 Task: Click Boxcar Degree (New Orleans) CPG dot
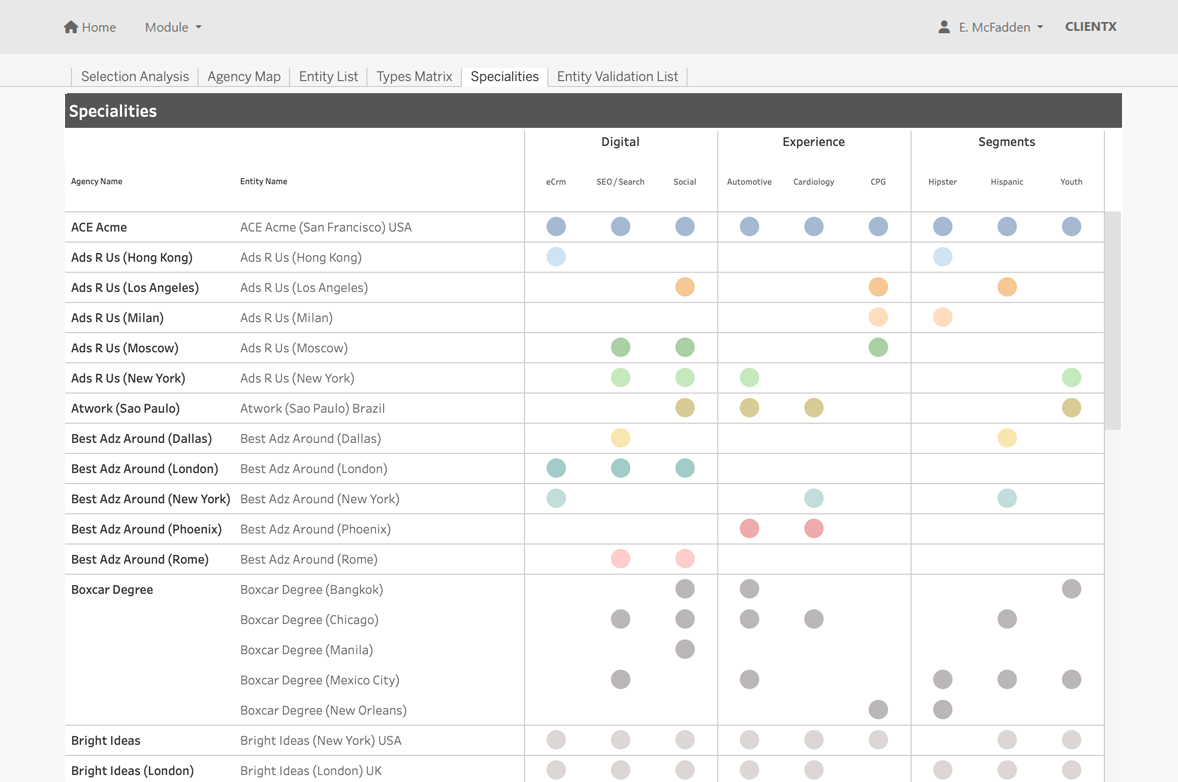[x=878, y=709]
